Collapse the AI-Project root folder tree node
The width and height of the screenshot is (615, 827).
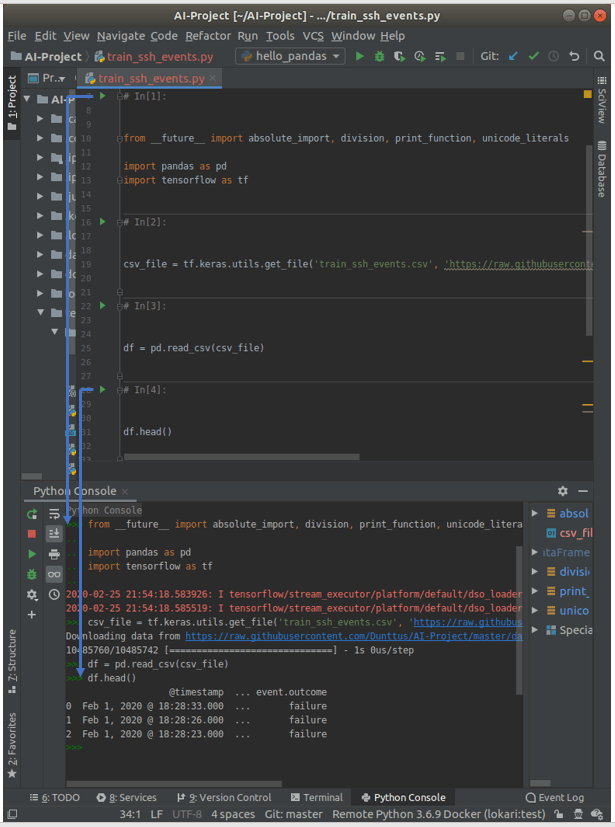click(x=27, y=99)
